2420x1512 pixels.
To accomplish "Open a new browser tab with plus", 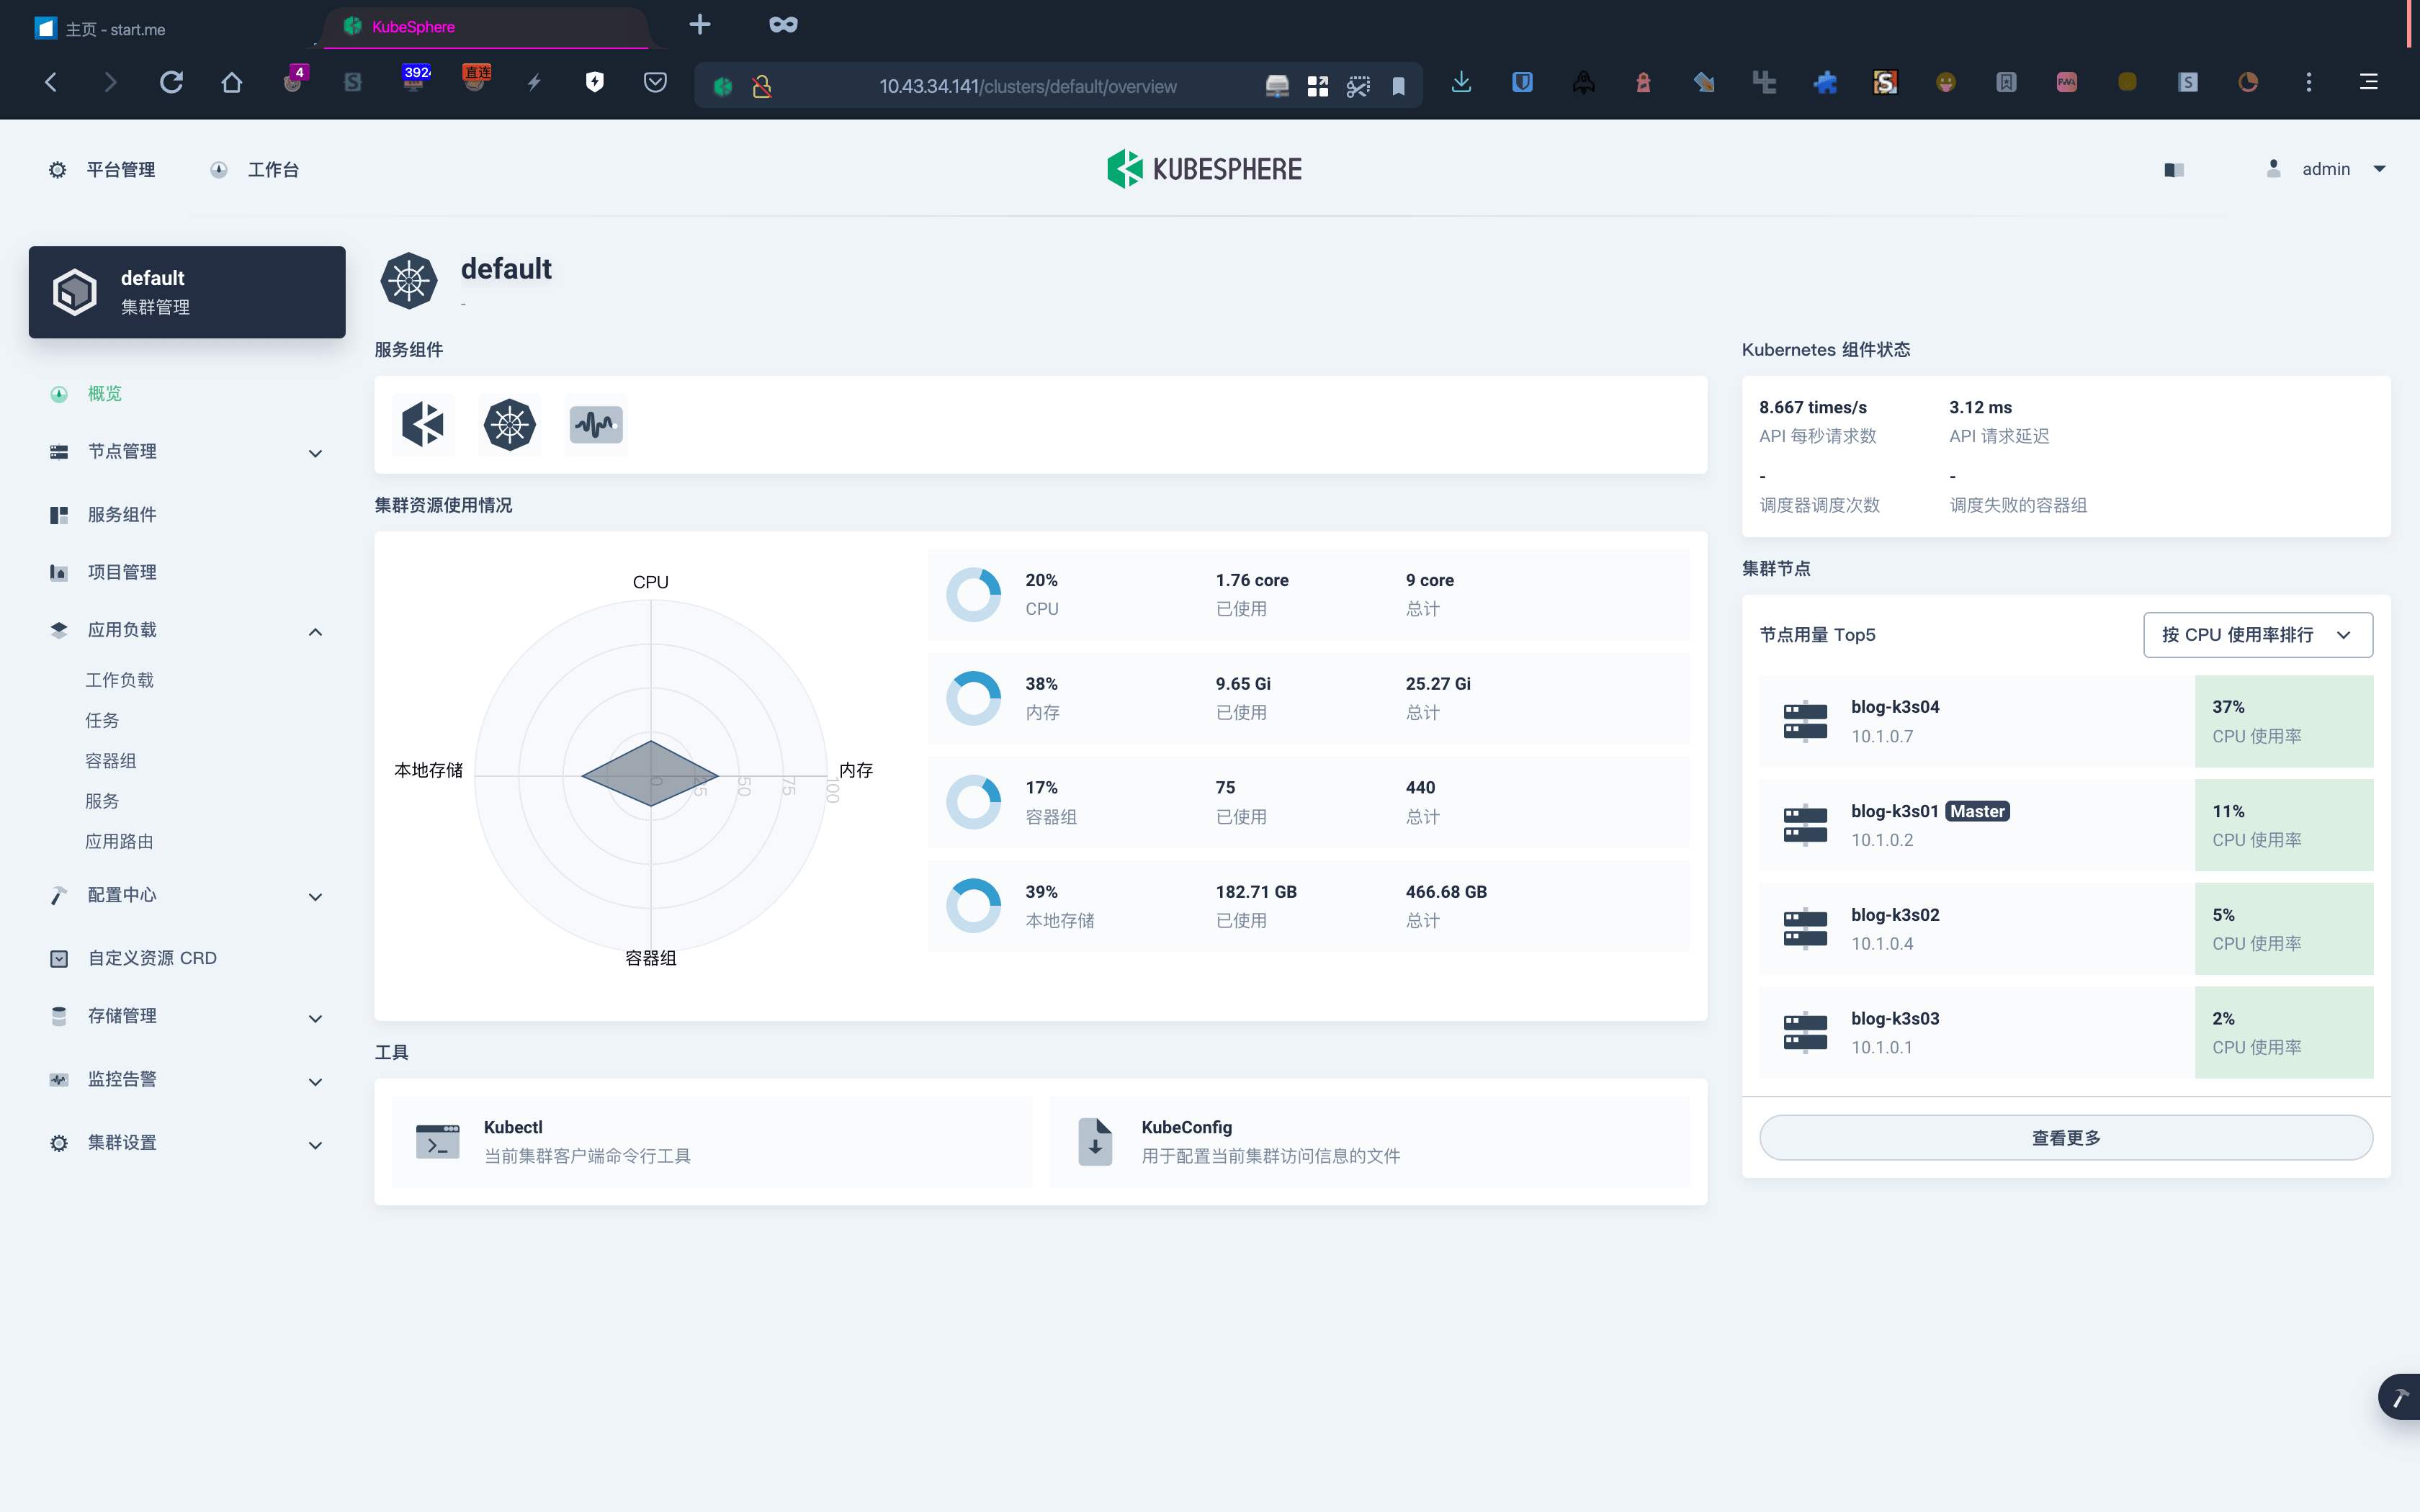I will [700, 24].
